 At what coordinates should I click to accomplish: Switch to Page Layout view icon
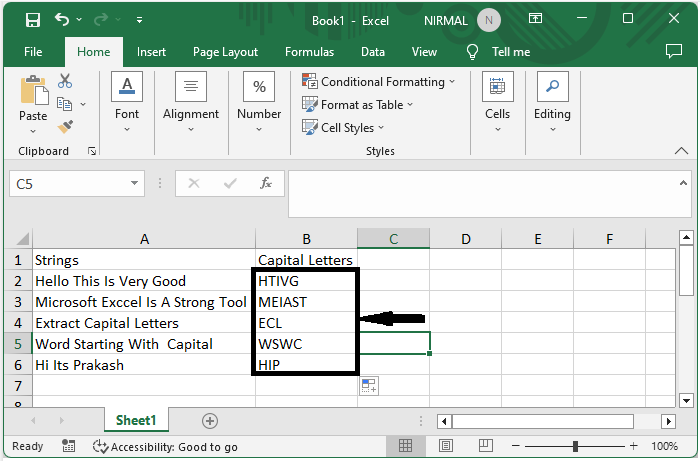tap(446, 445)
